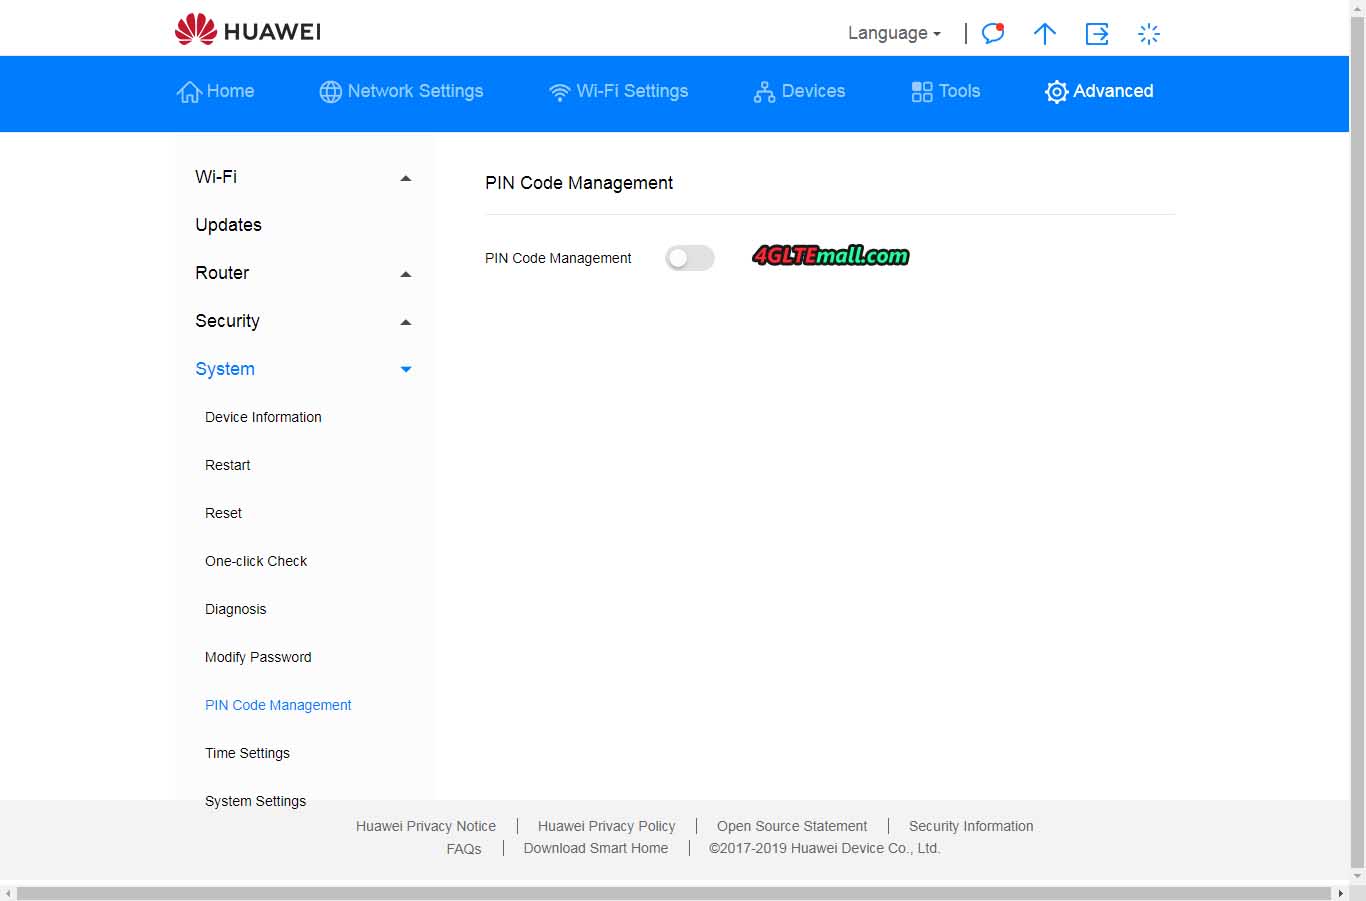Go to the Devices tab
This screenshot has height=901, width=1366.
pyautogui.click(x=799, y=91)
